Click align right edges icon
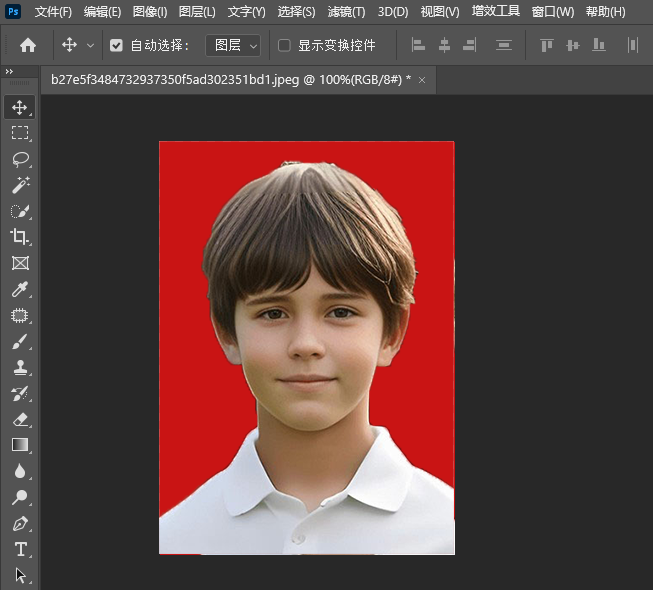 (x=469, y=45)
